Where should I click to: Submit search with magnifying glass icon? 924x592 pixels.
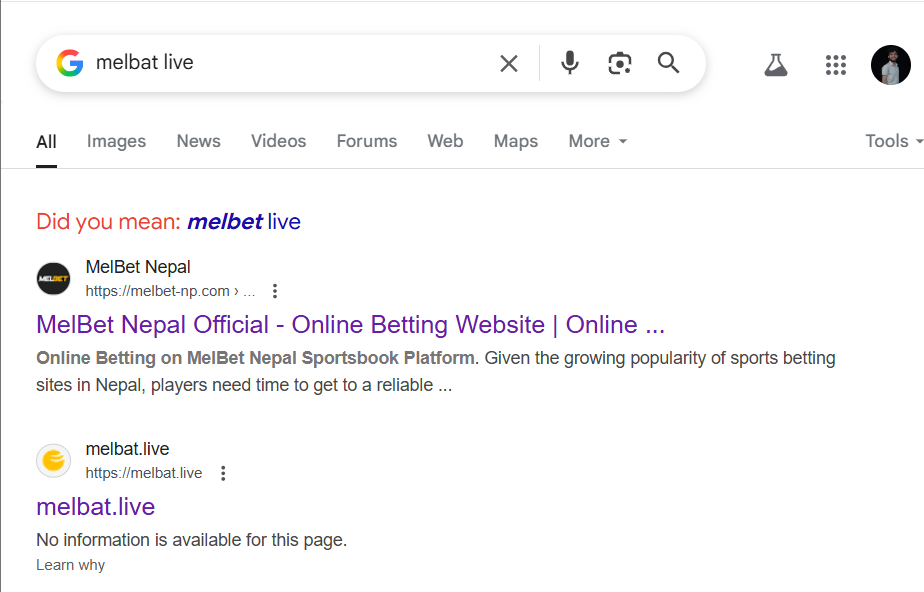click(668, 62)
